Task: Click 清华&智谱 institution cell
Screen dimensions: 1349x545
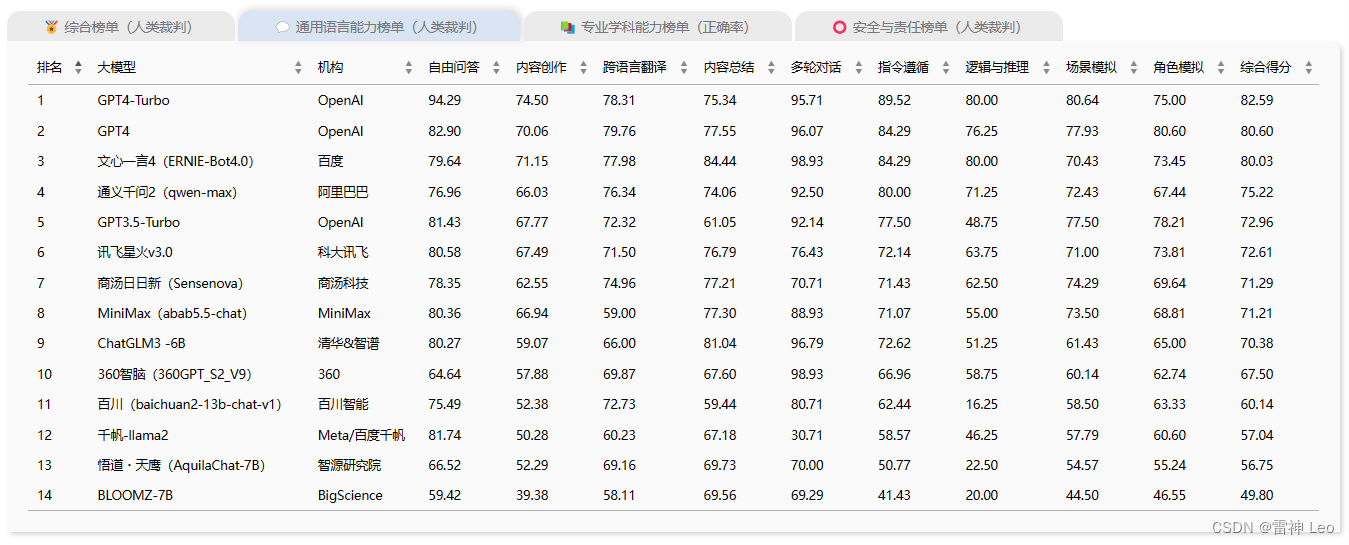Action: coord(348,343)
